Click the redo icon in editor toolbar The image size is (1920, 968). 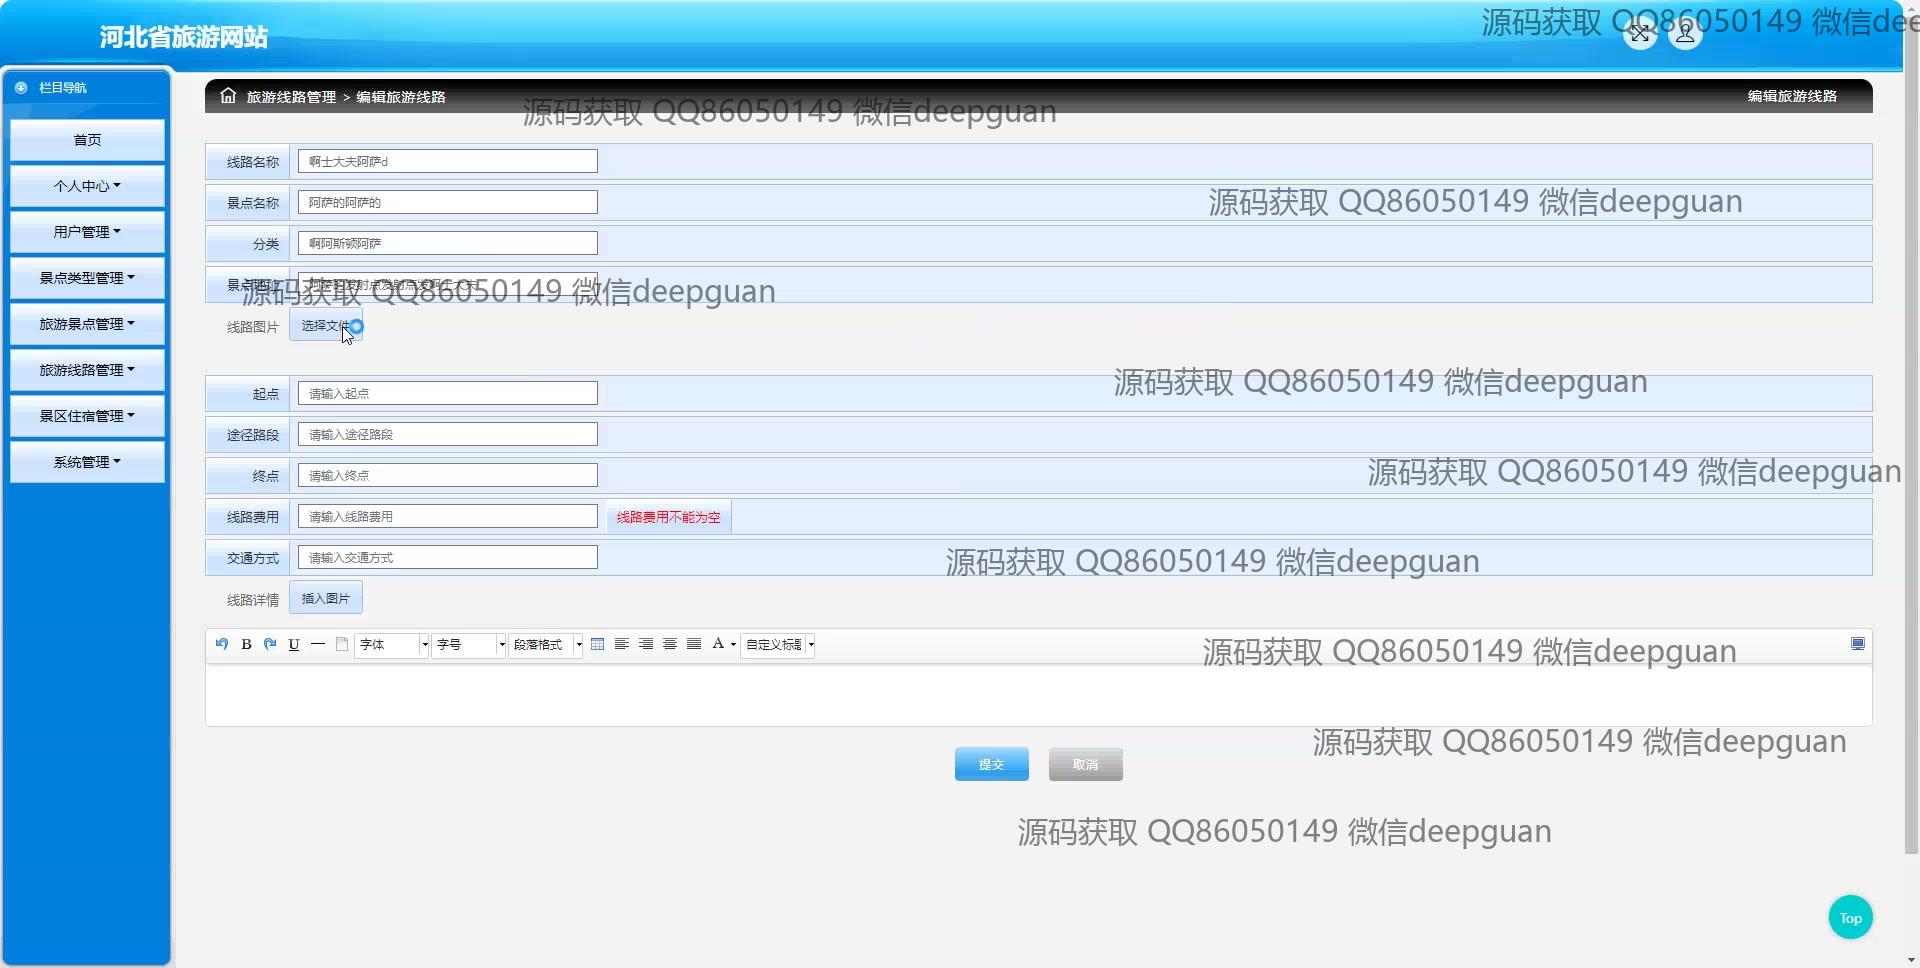pos(270,645)
